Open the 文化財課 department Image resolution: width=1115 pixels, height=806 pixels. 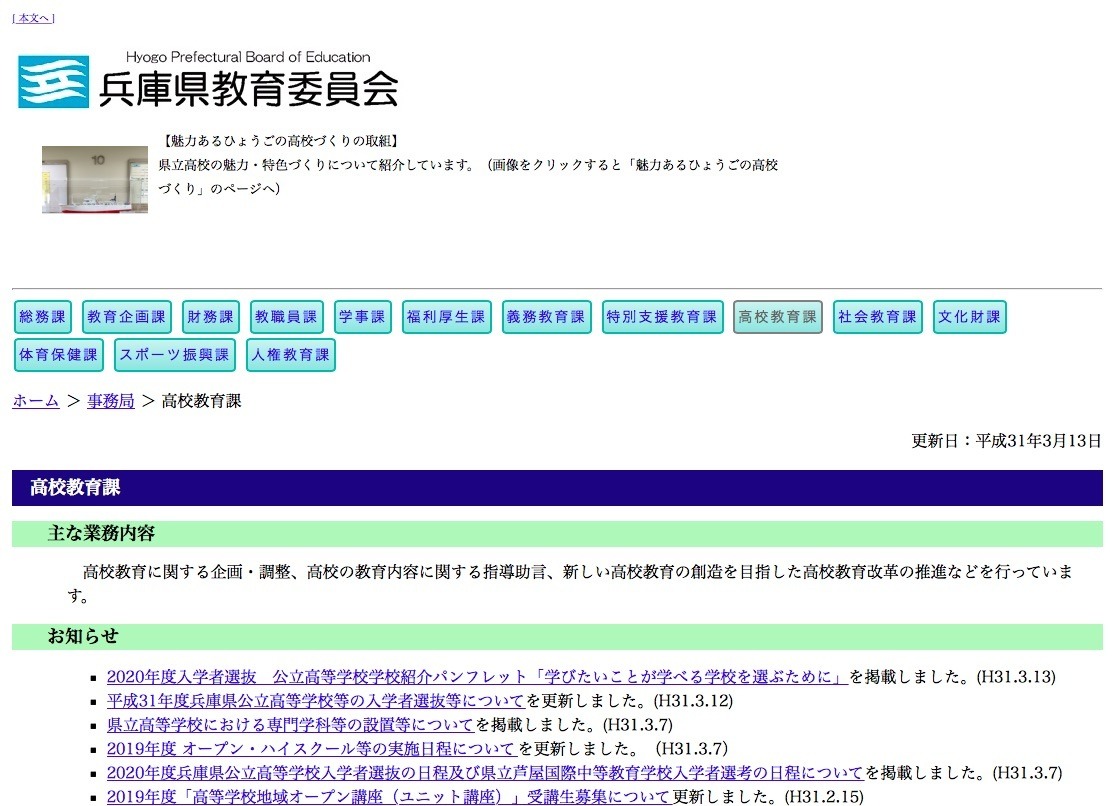pyautogui.click(x=969, y=316)
